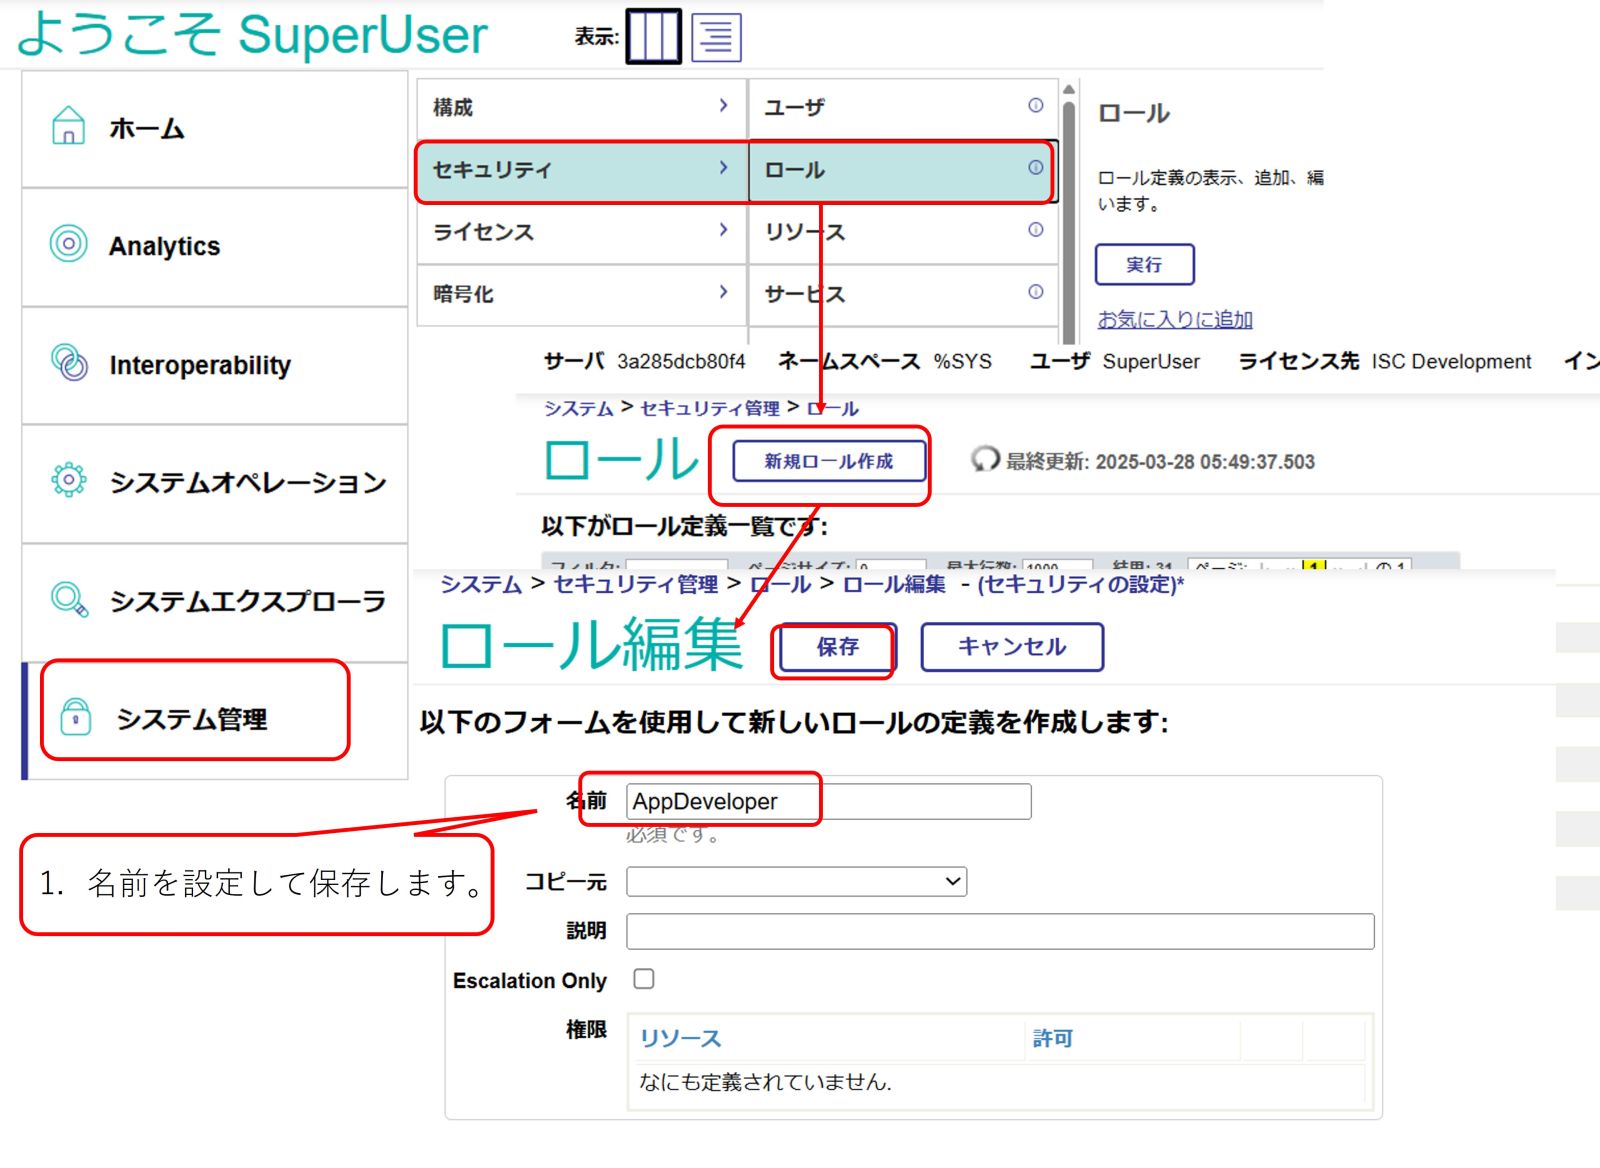This screenshot has width=1600, height=1168.
Task: Expand the 構成 submenu chevron
Action: point(723,105)
